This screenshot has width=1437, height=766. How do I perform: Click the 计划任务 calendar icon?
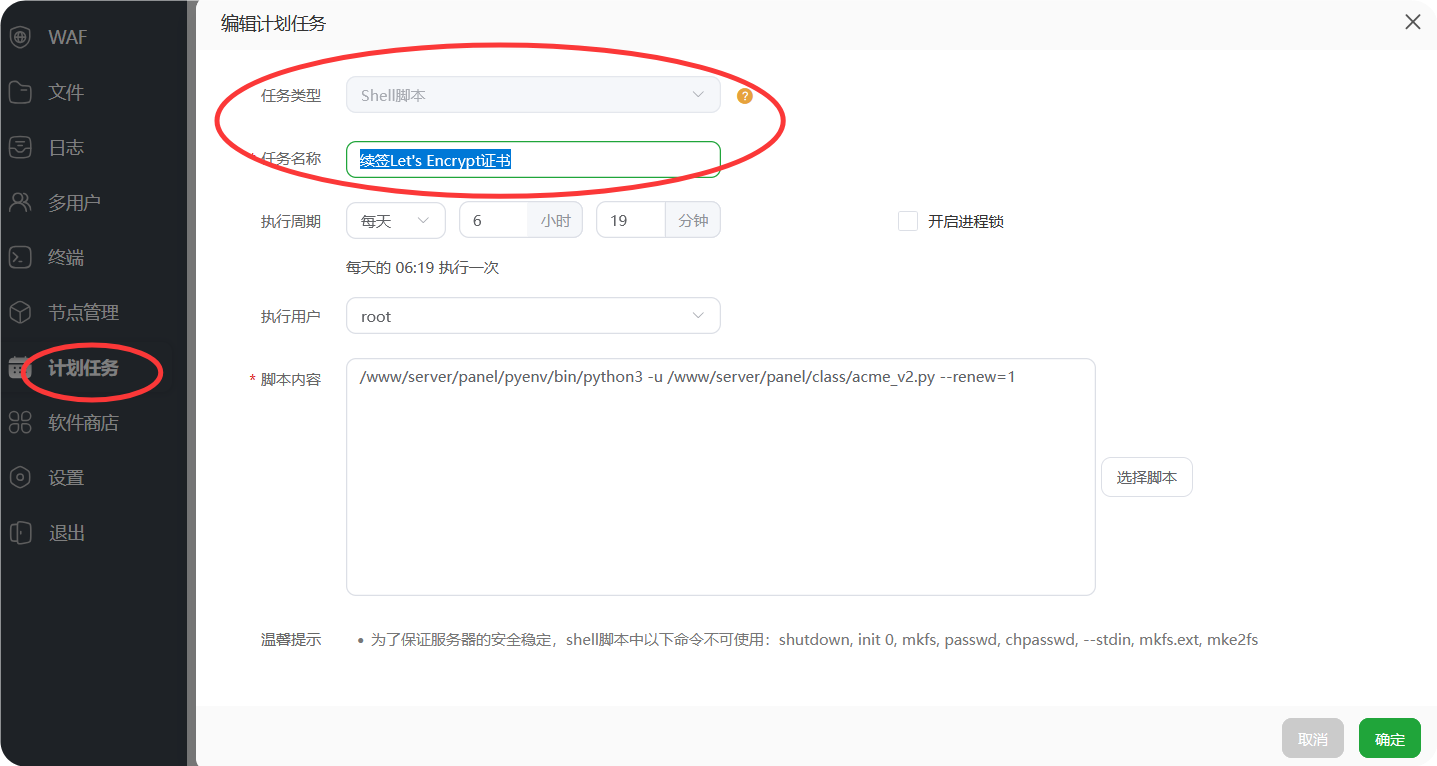click(x=20, y=367)
